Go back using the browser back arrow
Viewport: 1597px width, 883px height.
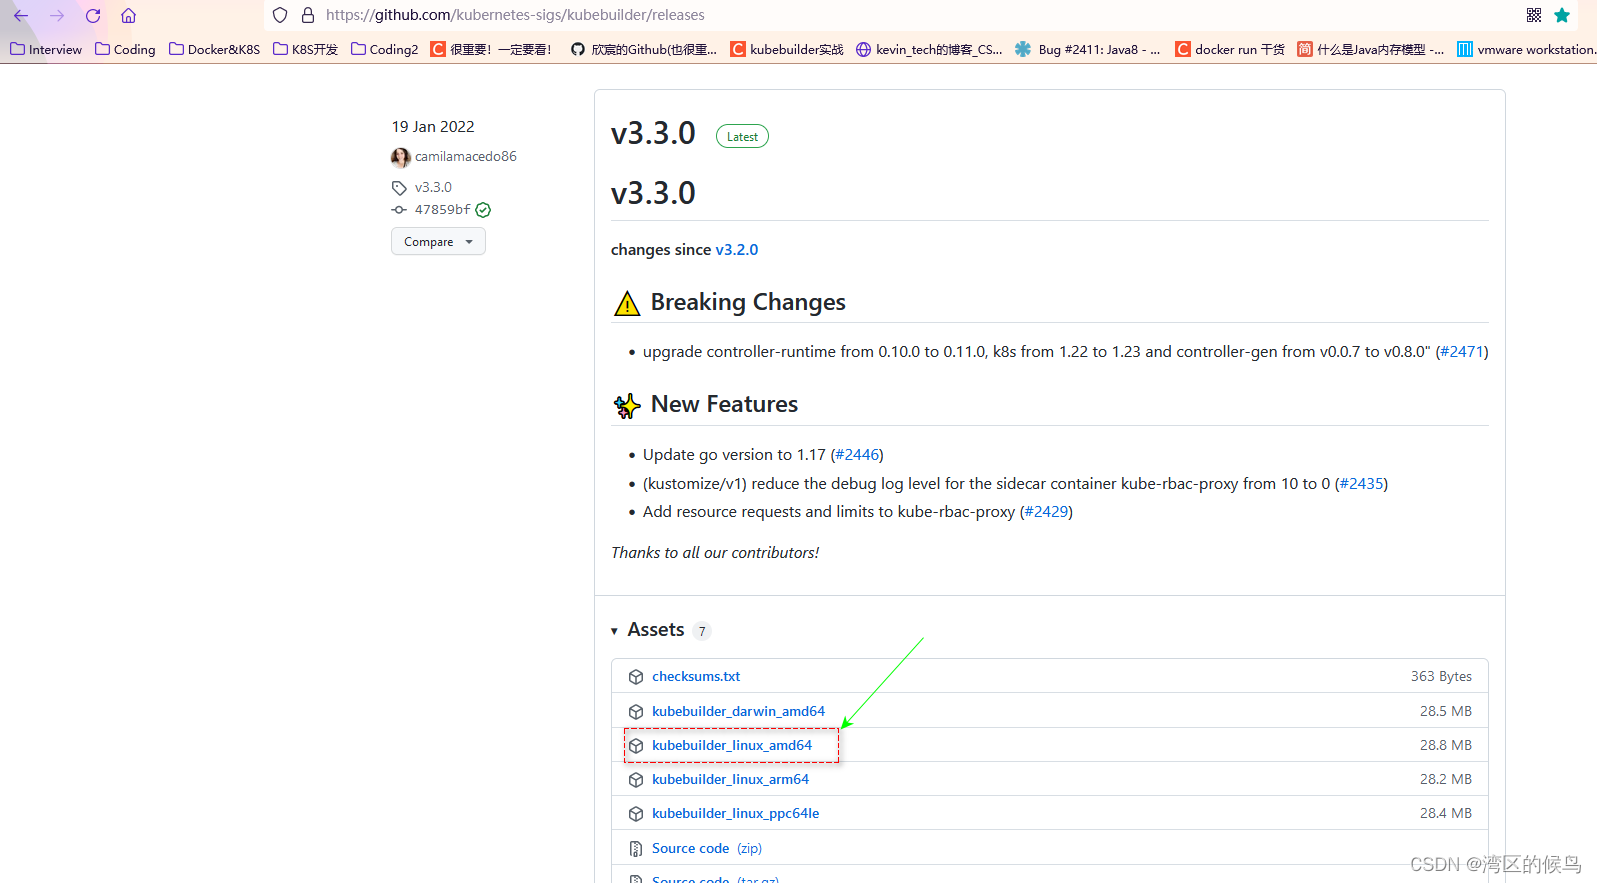tap(21, 15)
